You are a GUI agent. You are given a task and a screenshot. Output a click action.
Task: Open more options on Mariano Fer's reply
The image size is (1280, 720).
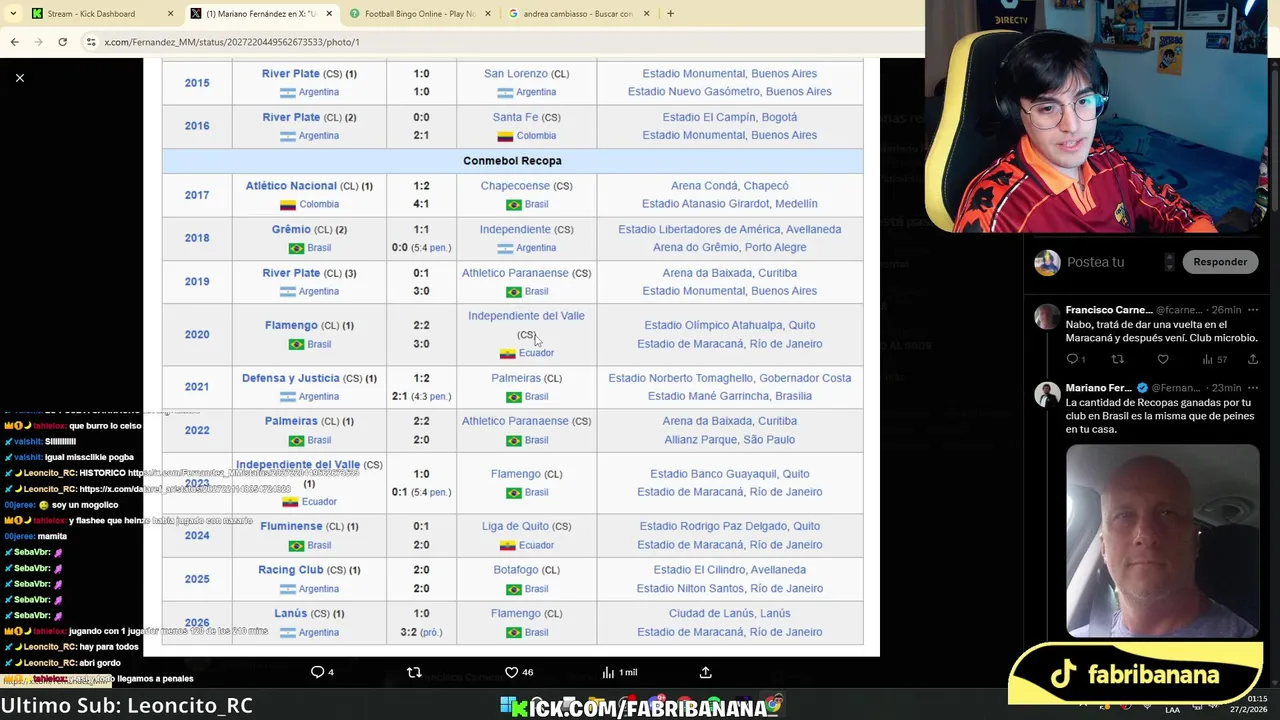1252,388
